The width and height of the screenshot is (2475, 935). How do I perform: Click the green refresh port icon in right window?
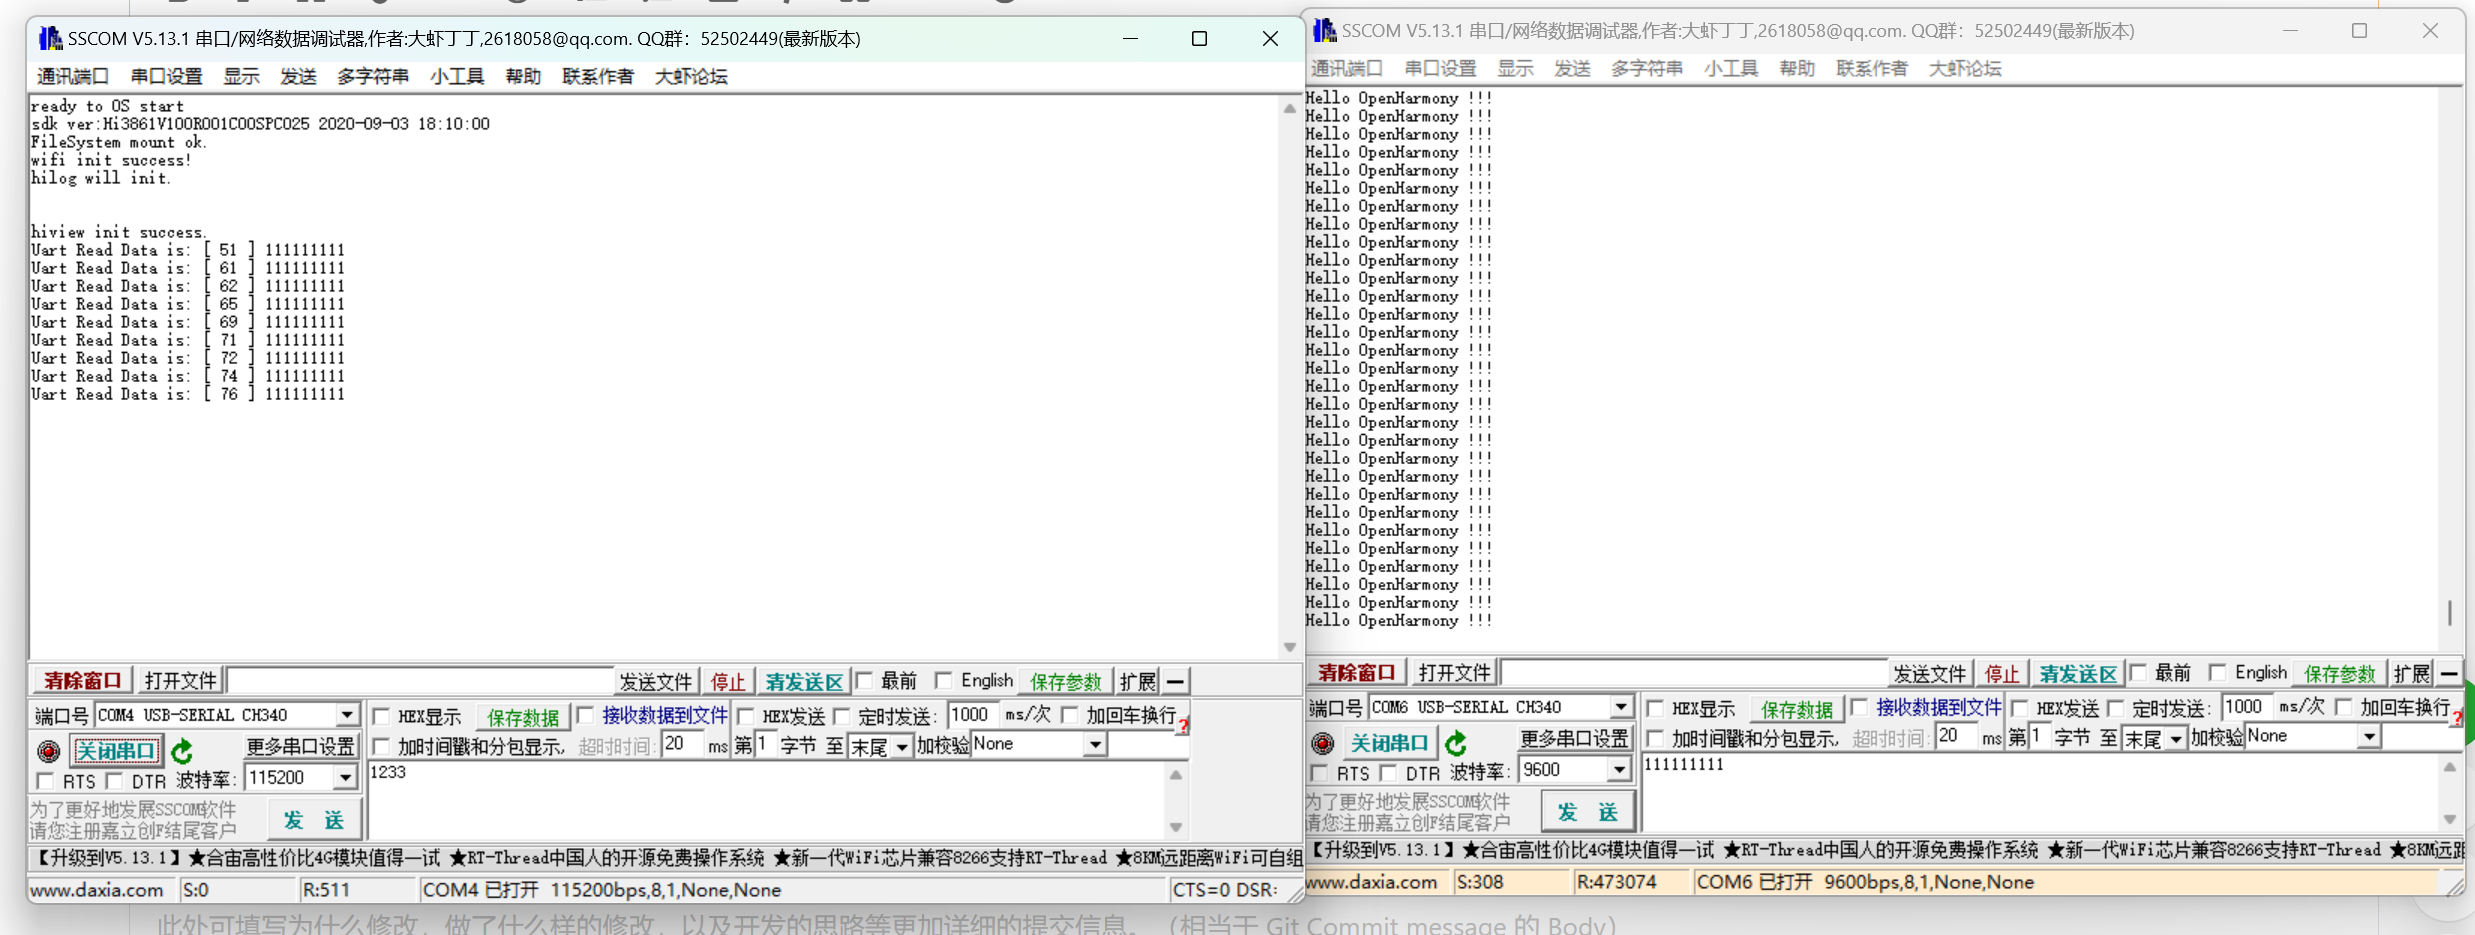point(1456,743)
